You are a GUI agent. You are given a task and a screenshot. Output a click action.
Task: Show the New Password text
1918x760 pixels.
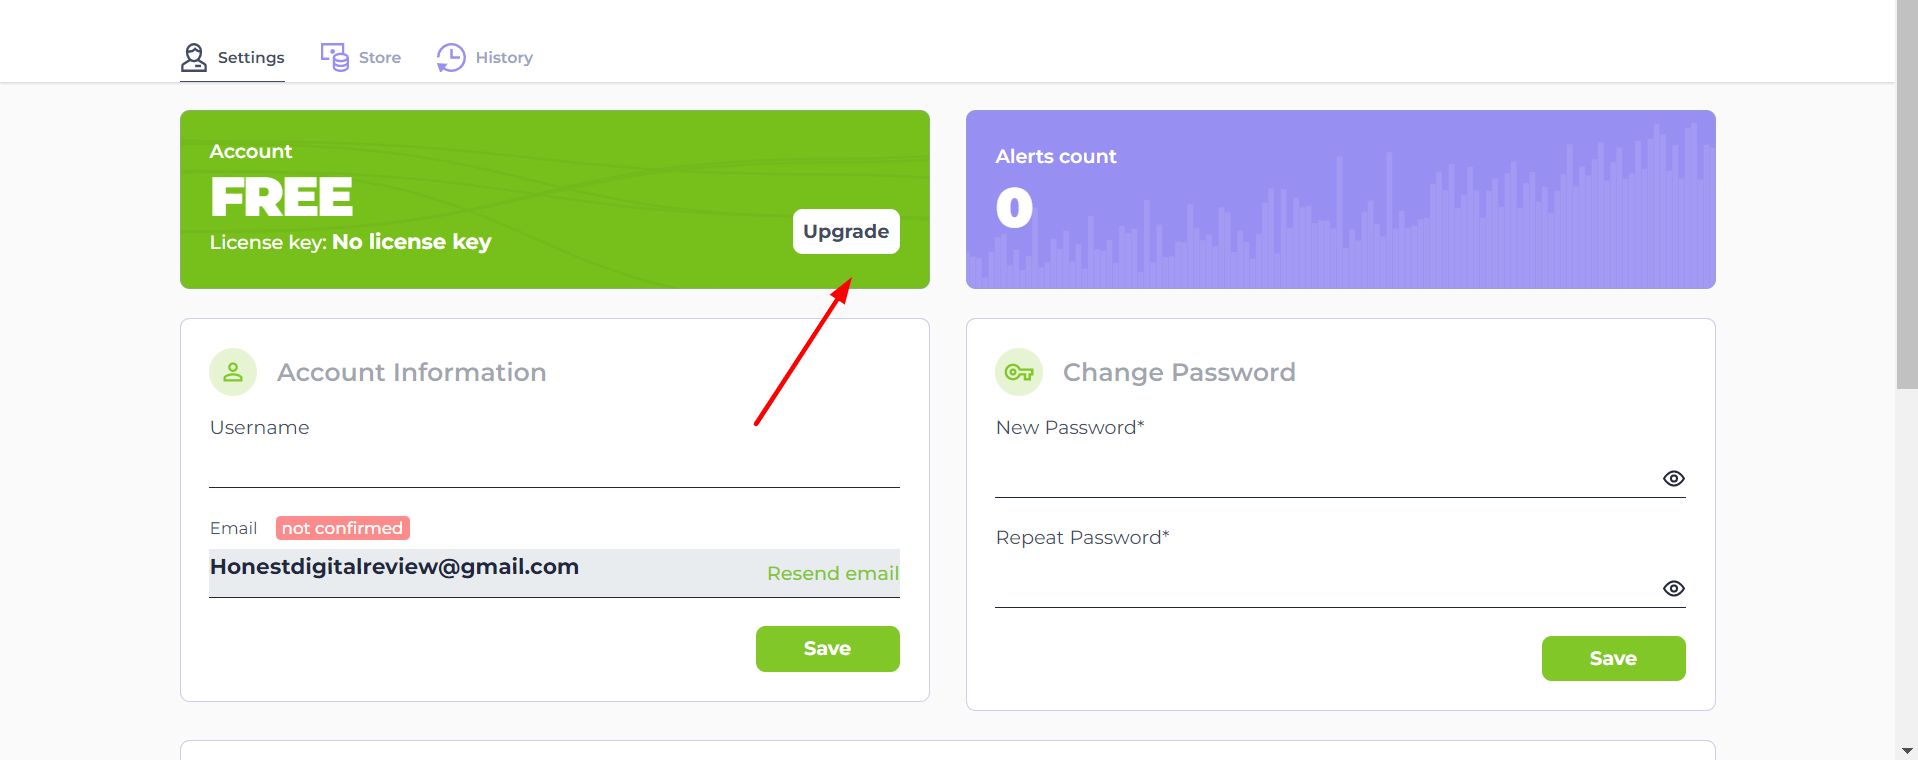tap(1673, 478)
